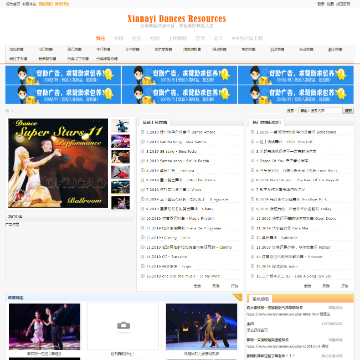Click the orange corner badge on the gallery panel
The image size is (360, 360).
coord(237,297)
